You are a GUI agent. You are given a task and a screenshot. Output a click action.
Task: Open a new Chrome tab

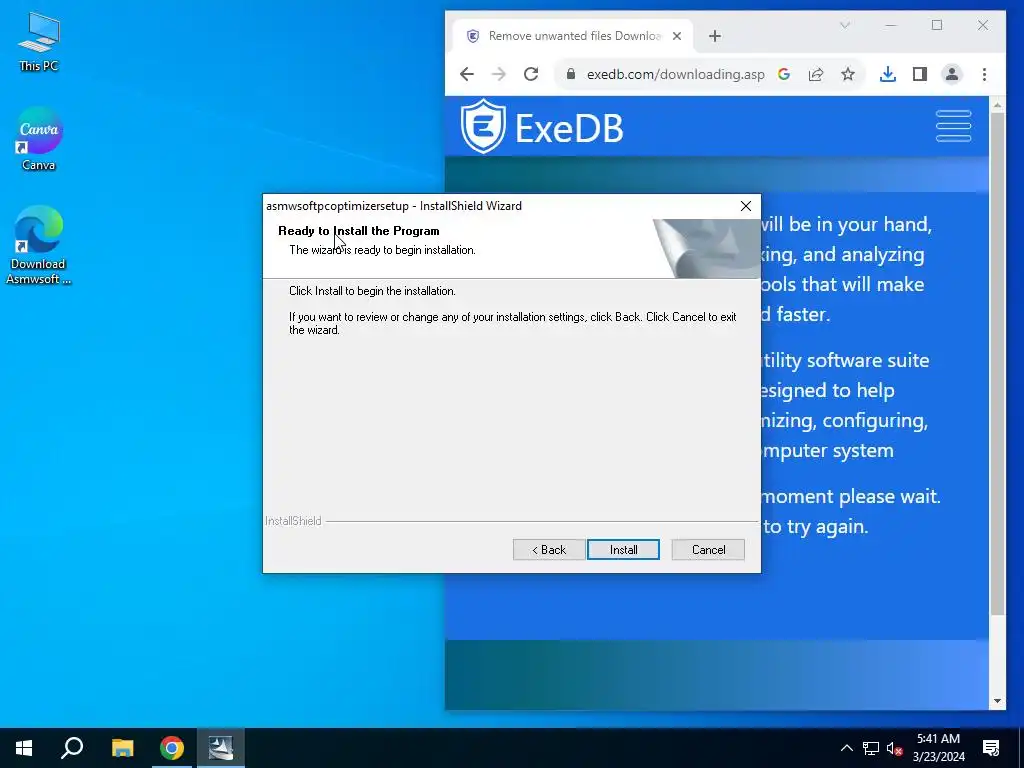[x=715, y=36]
